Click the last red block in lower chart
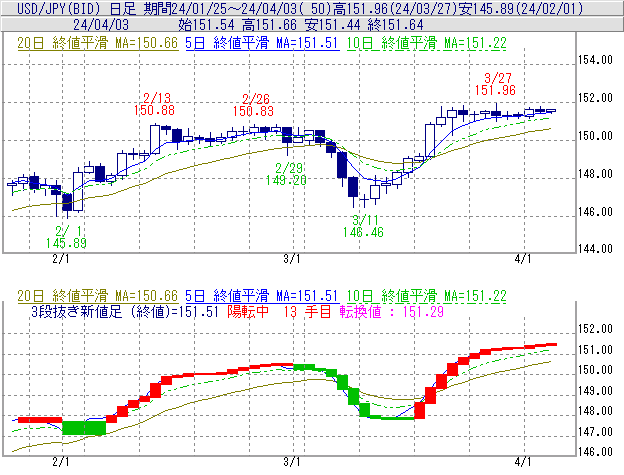 tap(551, 345)
